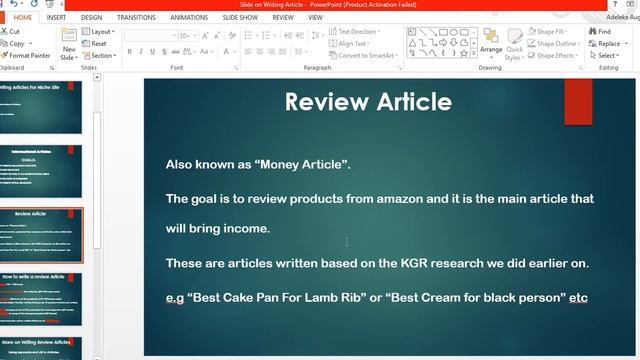Open PowerPoint Help question mark
Image resolution: width=640 pixels, height=360 pixels.
click(615, 4)
